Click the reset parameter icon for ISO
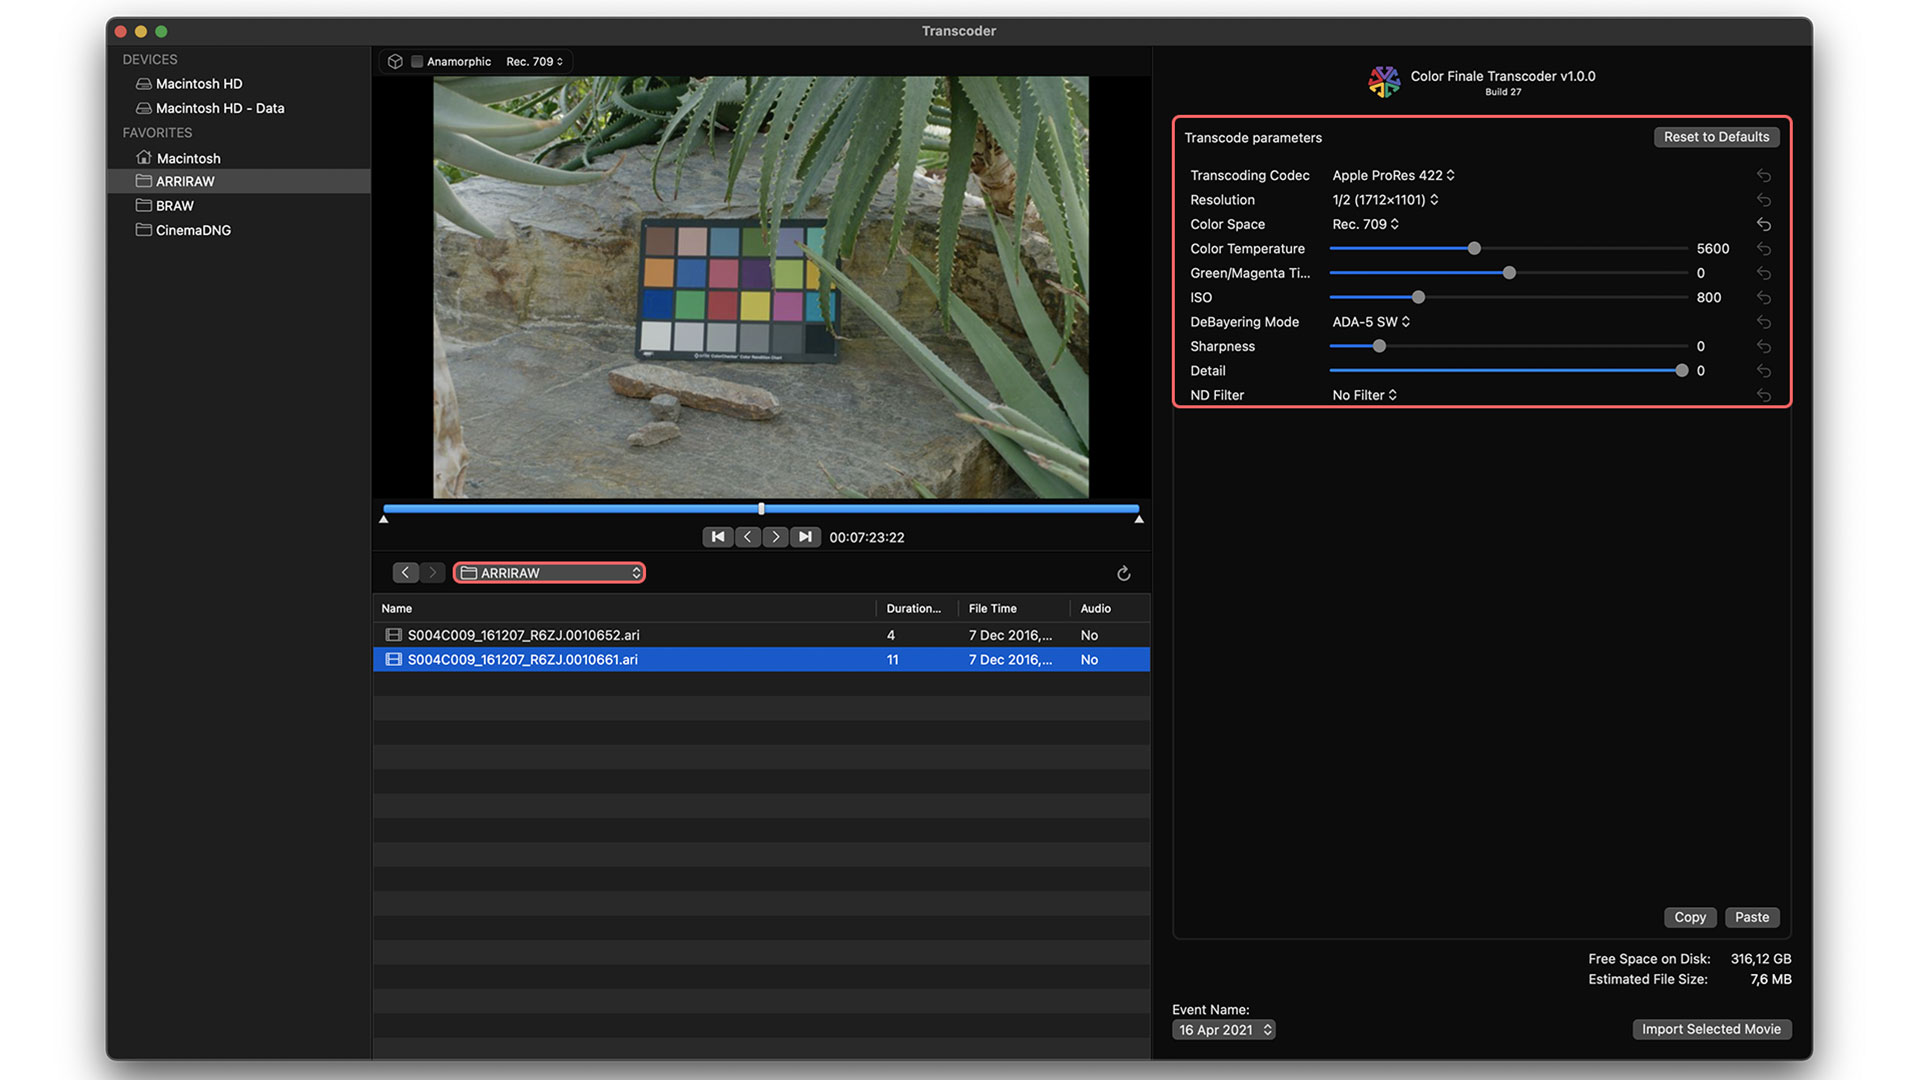The height and width of the screenshot is (1080, 1920). click(1767, 297)
